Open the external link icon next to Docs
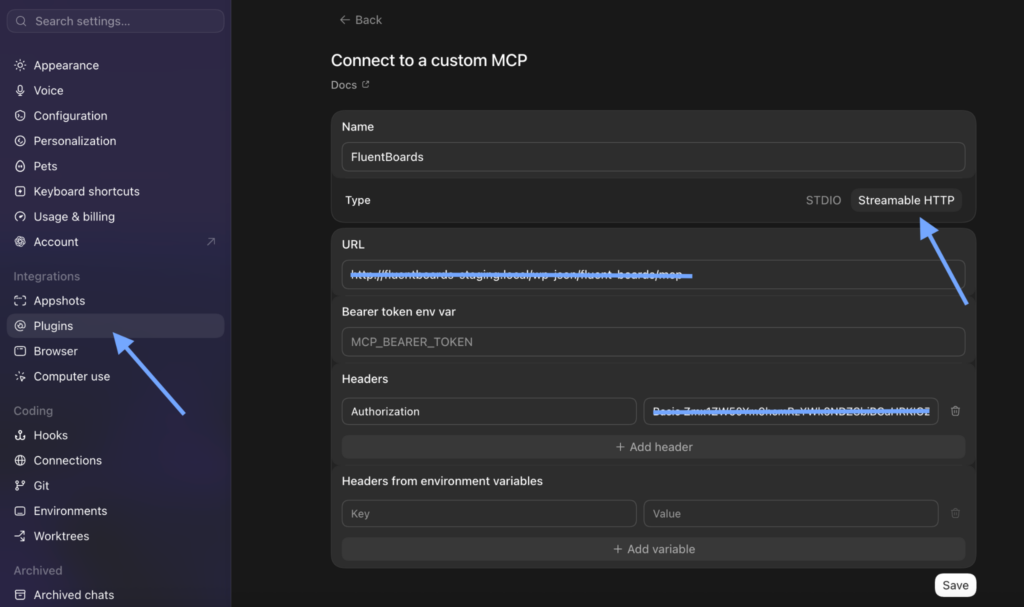Viewport: 1024px width, 607px height. [366, 84]
